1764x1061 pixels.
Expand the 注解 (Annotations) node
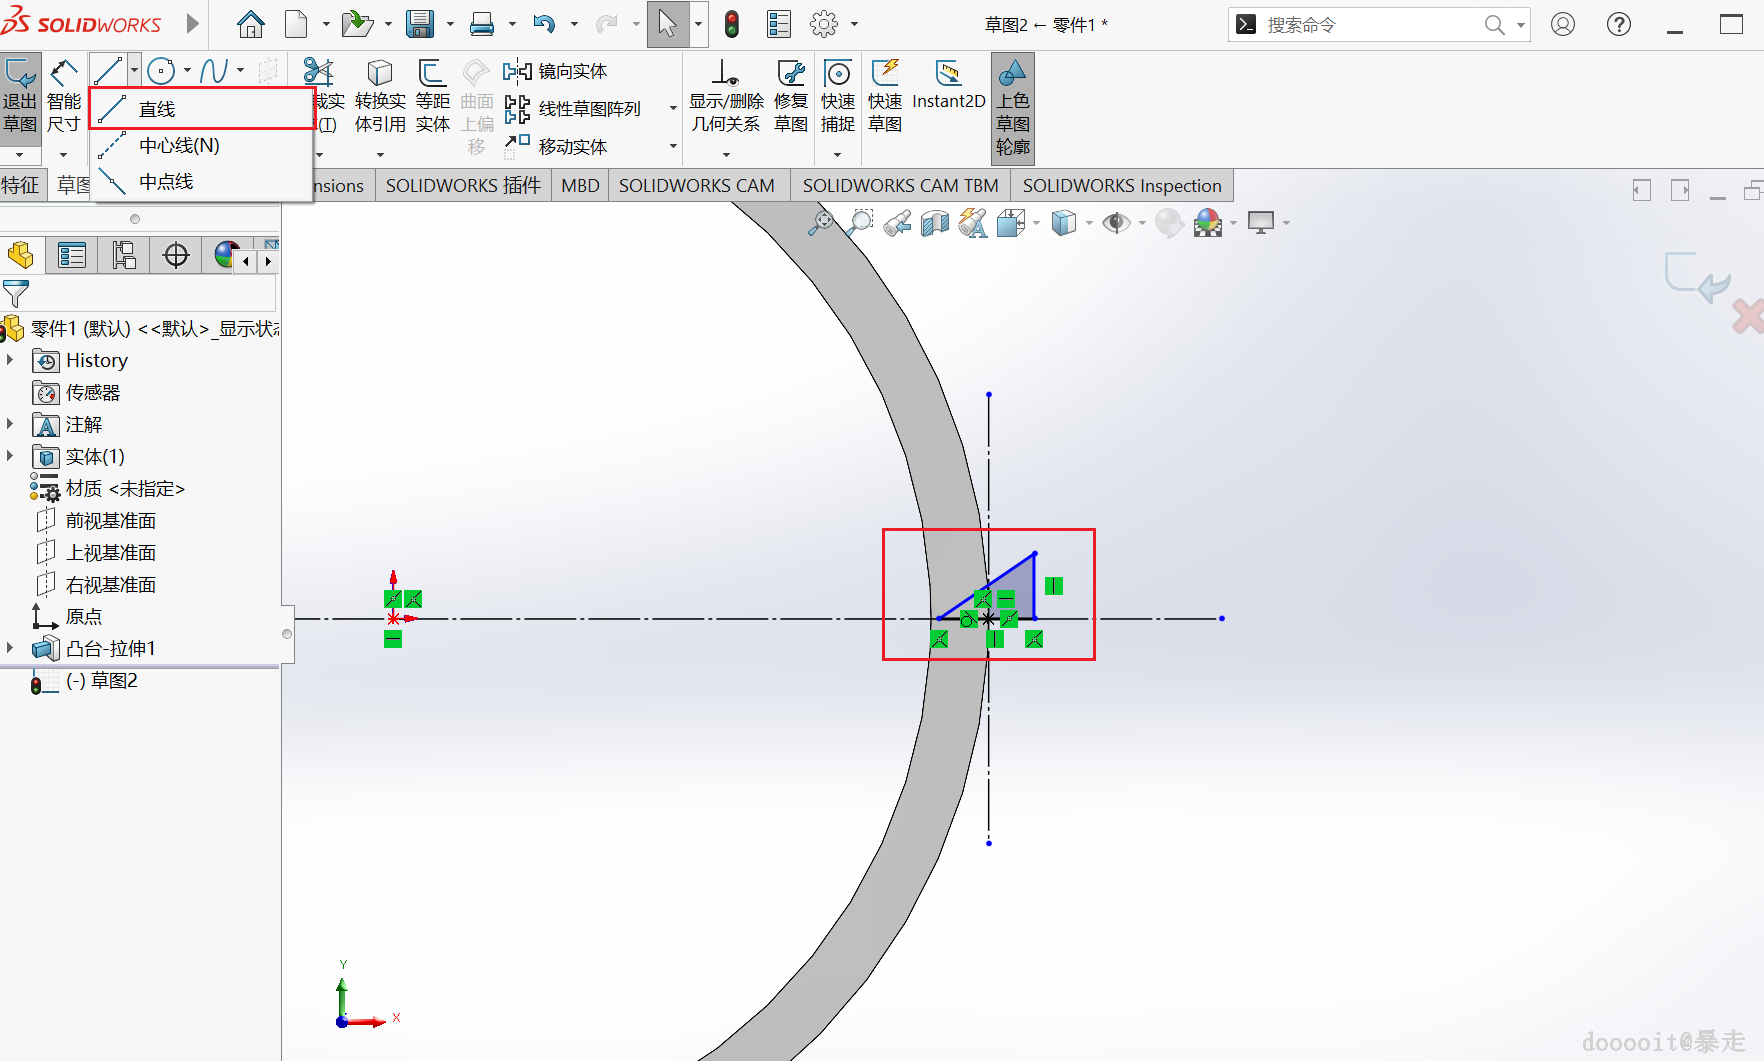[x=11, y=424]
